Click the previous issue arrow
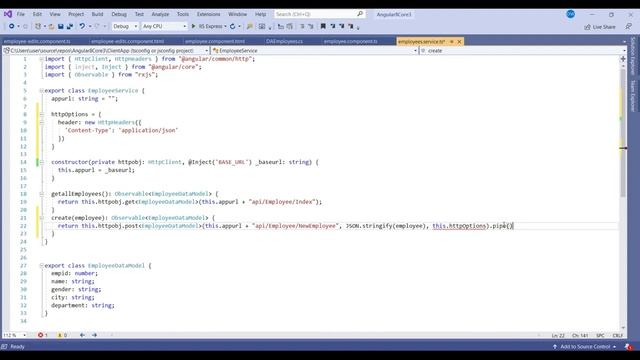 pyautogui.click(x=82, y=335)
